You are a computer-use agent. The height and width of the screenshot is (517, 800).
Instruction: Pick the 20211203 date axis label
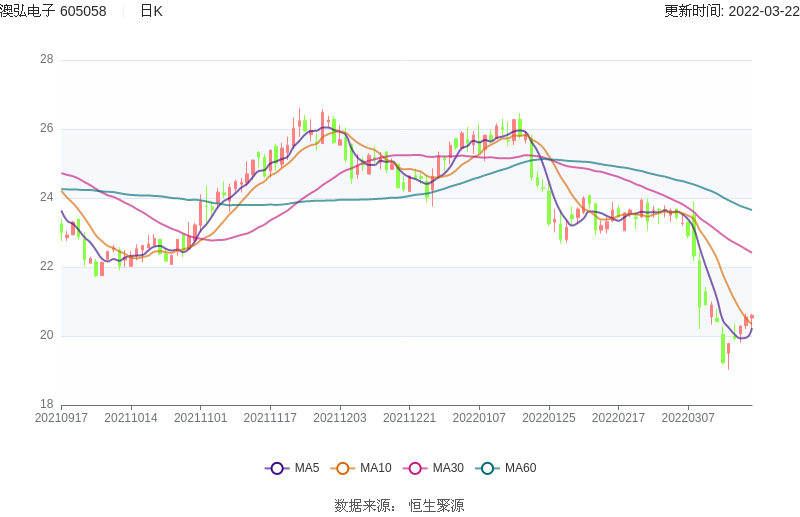click(x=339, y=418)
